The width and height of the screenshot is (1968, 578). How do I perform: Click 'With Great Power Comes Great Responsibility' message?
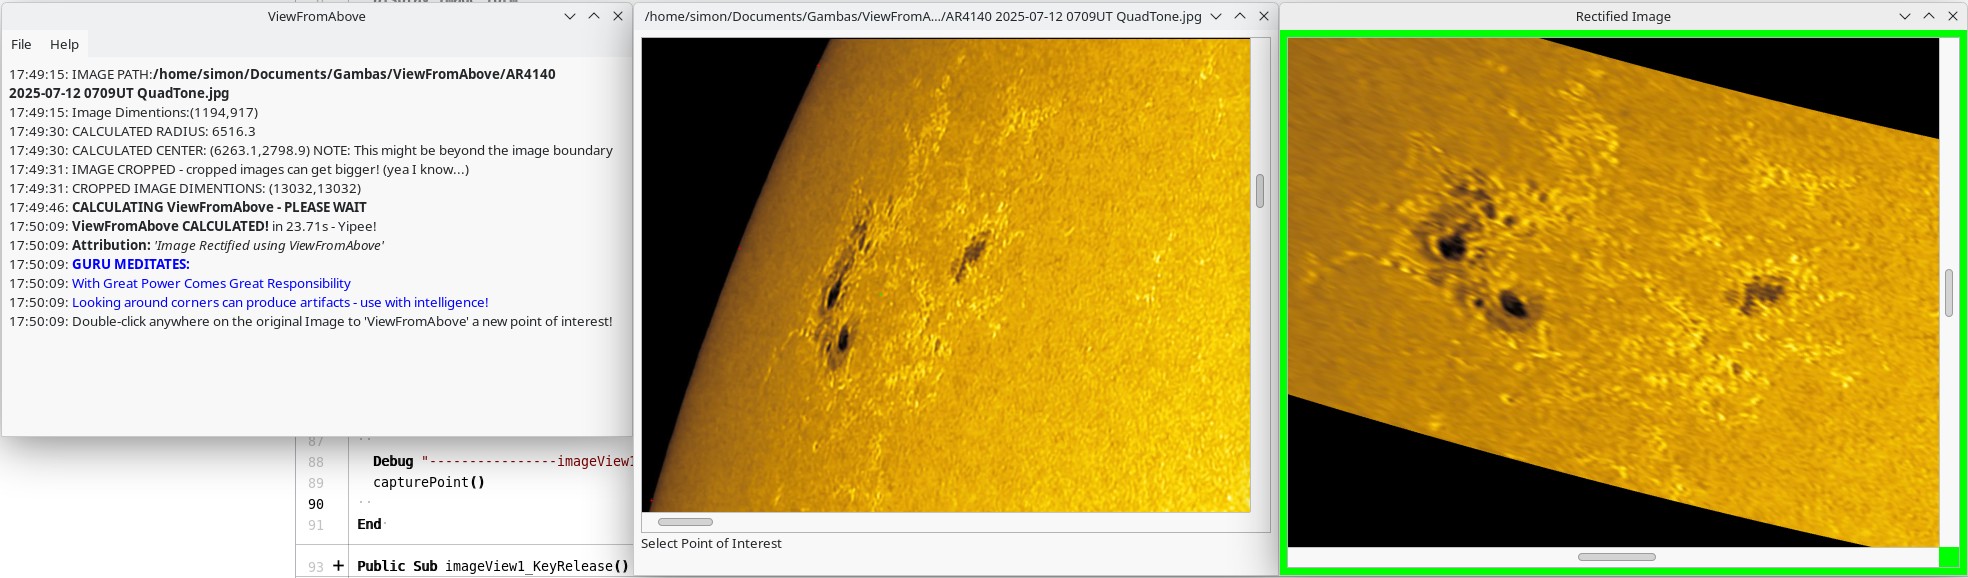tap(211, 283)
